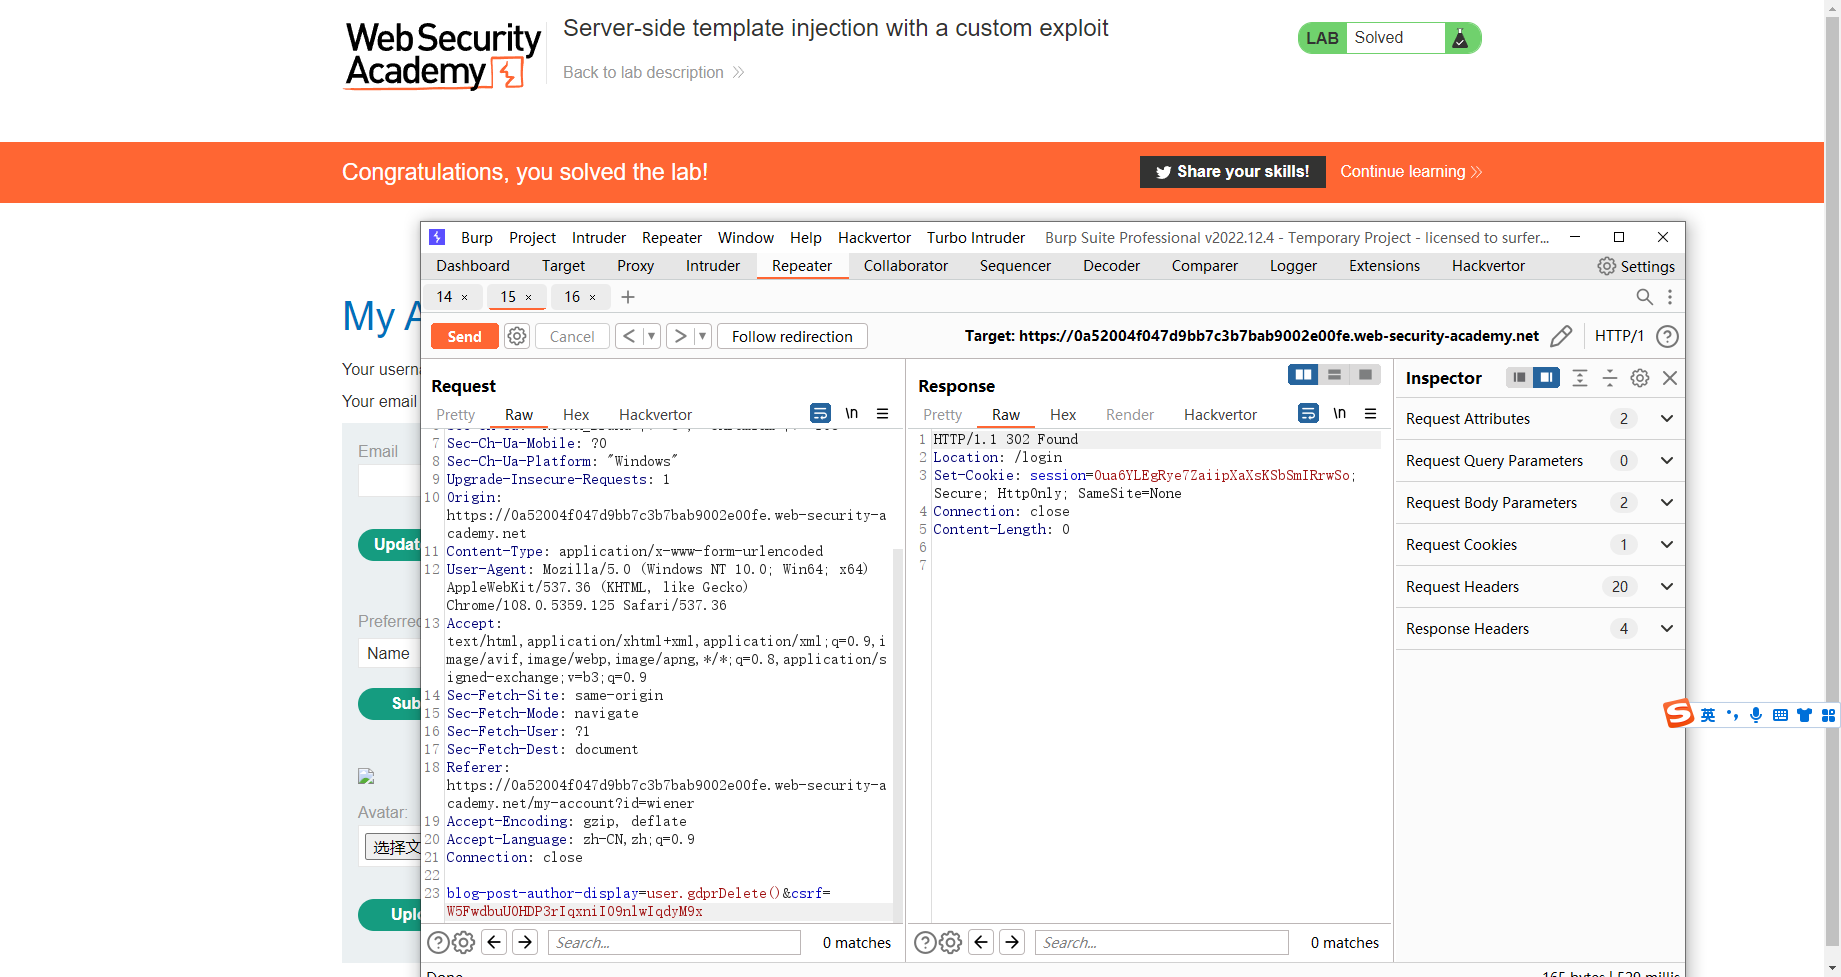Expand Request Attributes section
The height and width of the screenshot is (977, 1841).
pyautogui.click(x=1667, y=419)
